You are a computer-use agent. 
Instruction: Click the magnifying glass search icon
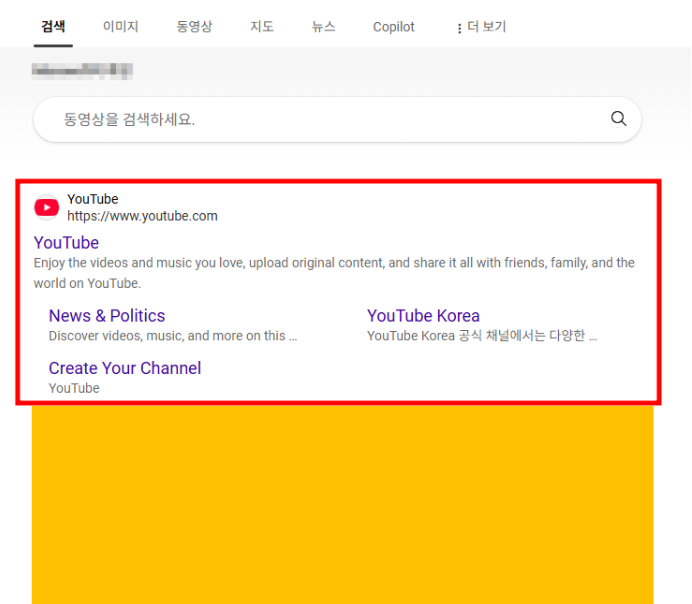click(x=618, y=119)
